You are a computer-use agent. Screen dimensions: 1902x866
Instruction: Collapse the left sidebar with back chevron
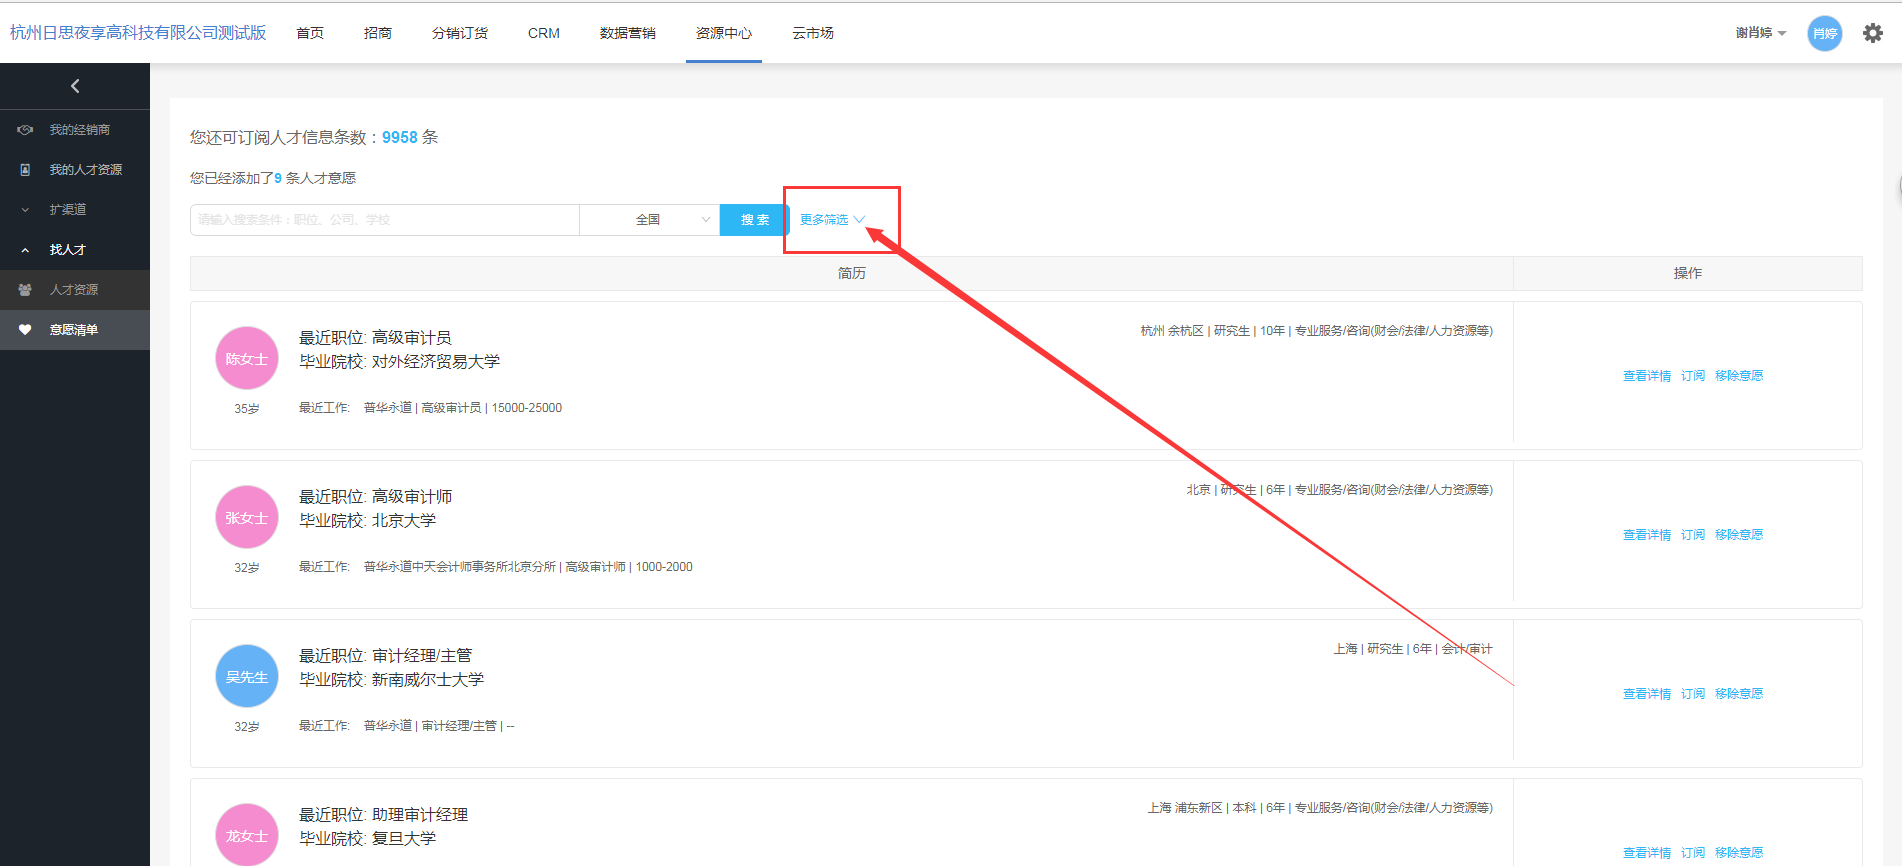click(75, 86)
